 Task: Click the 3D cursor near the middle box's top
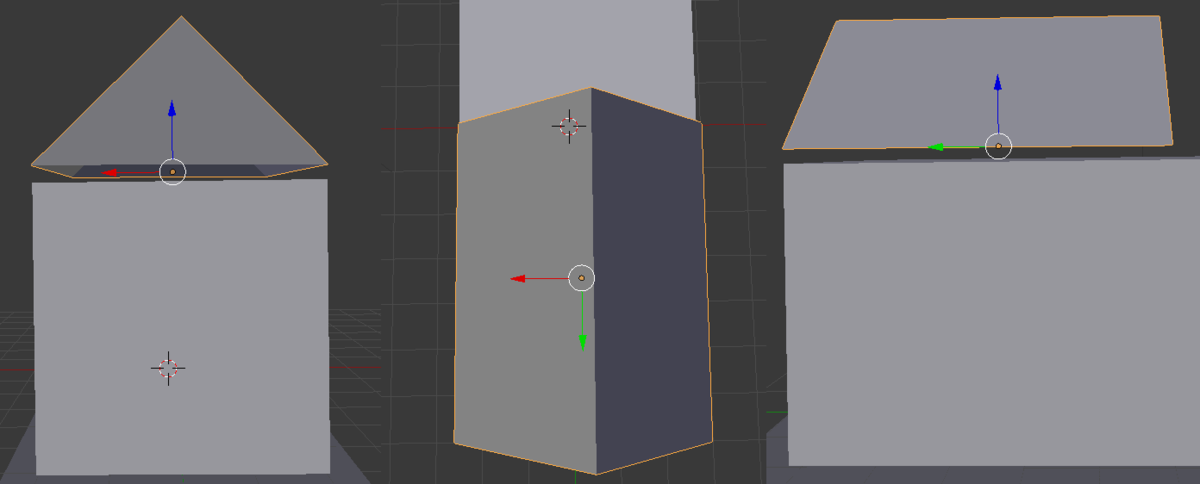click(568, 125)
